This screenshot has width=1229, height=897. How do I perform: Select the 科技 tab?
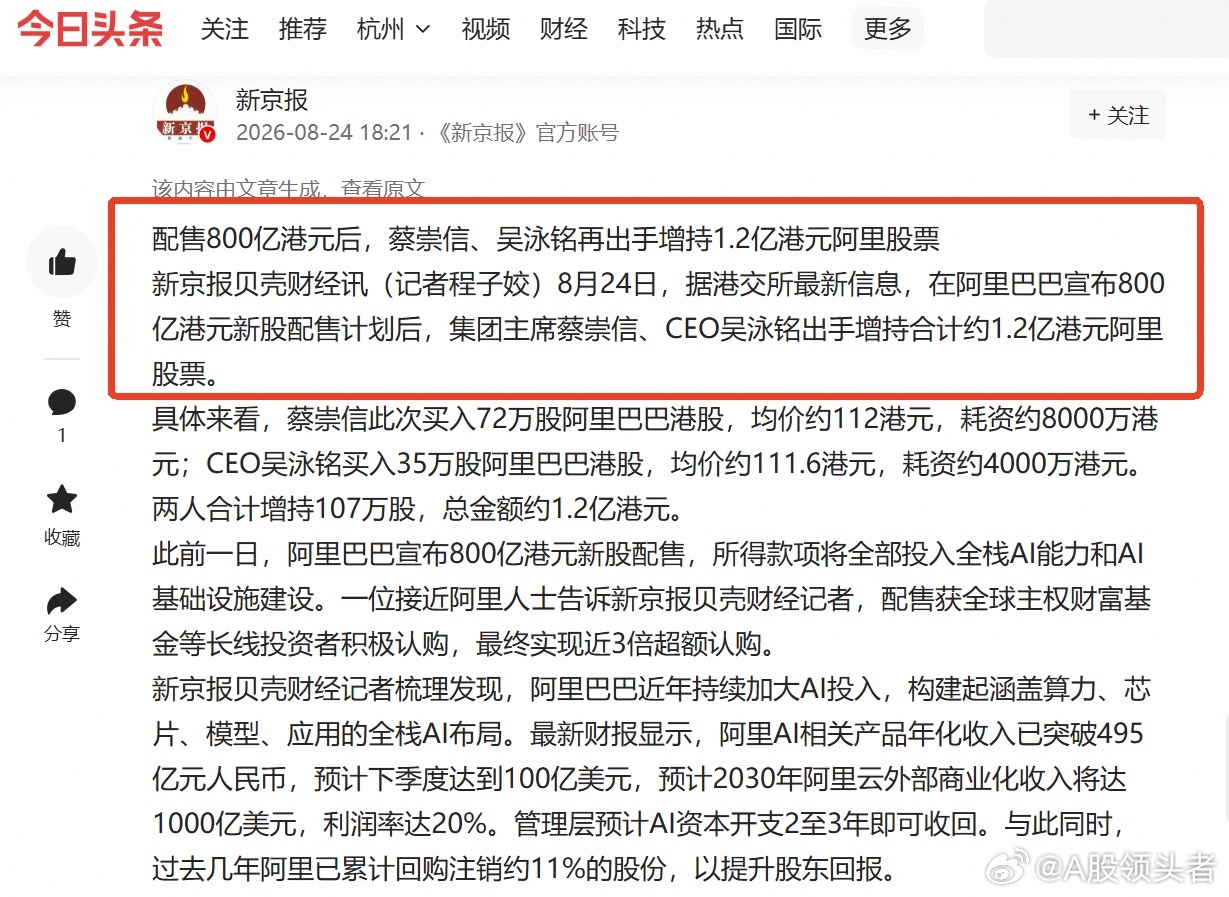click(x=642, y=29)
